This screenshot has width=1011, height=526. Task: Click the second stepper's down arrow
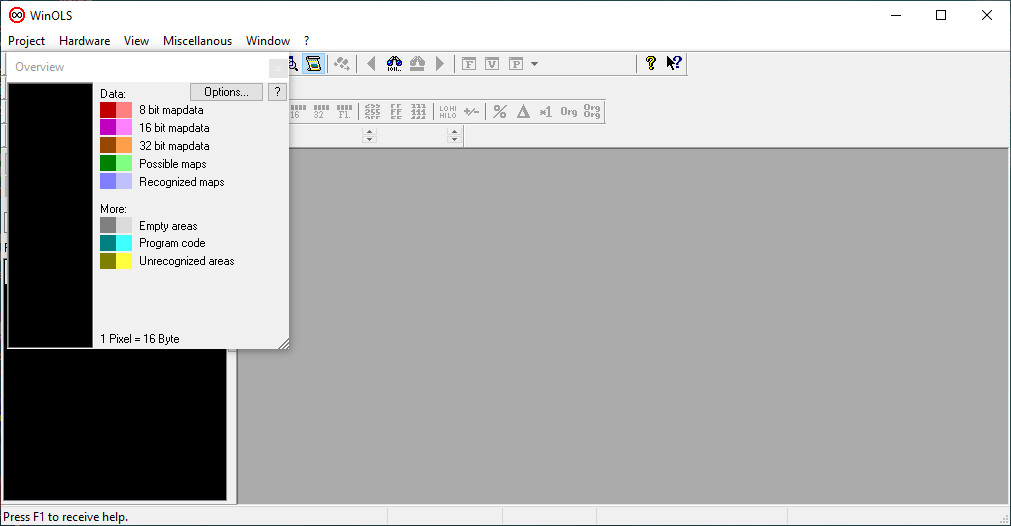[x=454, y=140]
